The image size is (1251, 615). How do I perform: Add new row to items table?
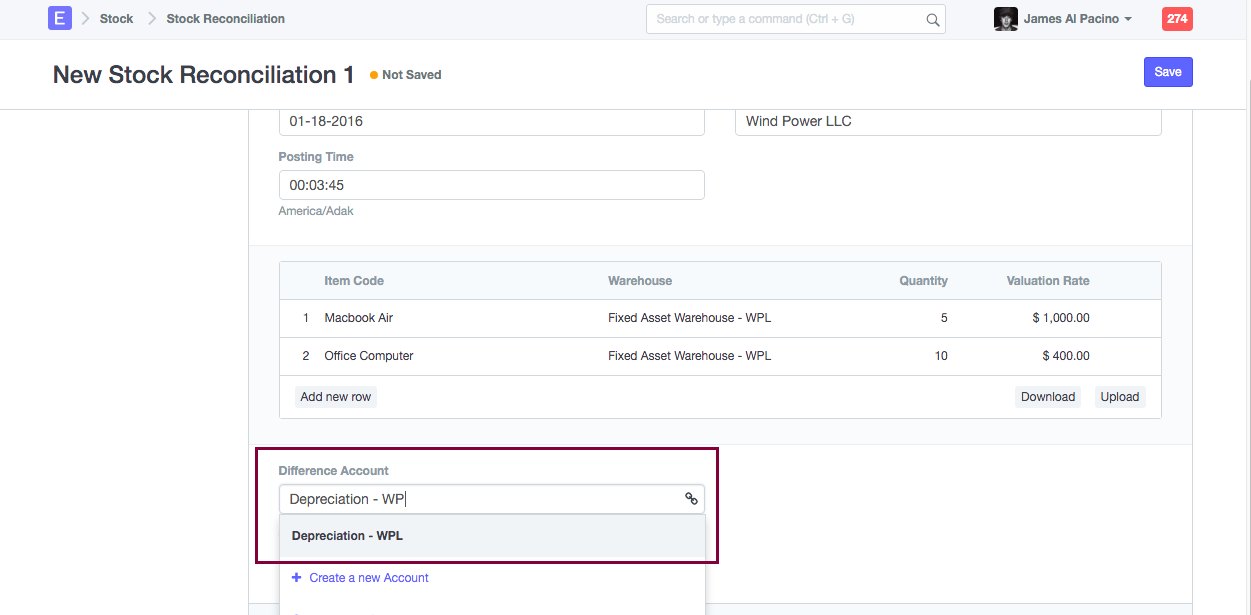pyautogui.click(x=336, y=397)
